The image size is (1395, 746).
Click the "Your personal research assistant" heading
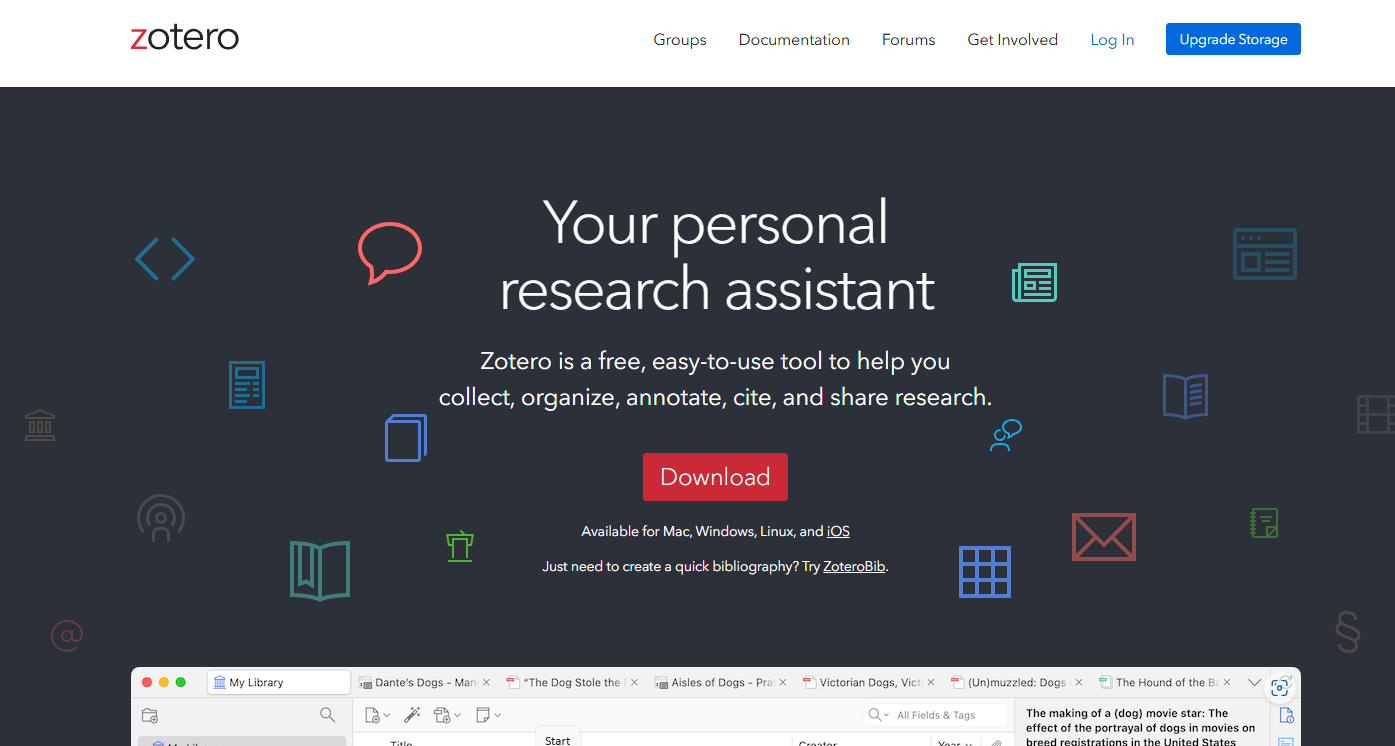(717, 255)
